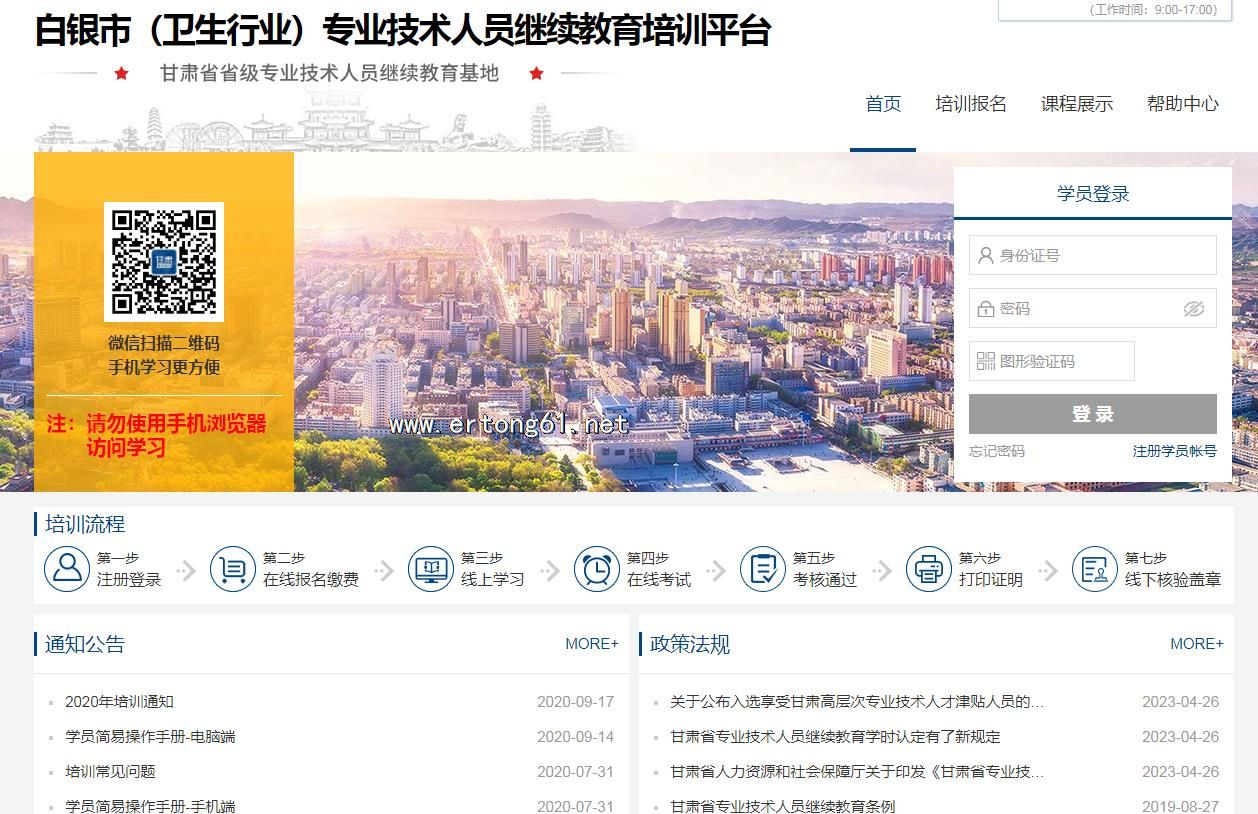Click the 考核通过 checklist icon
The height and width of the screenshot is (814, 1258).
(763, 569)
